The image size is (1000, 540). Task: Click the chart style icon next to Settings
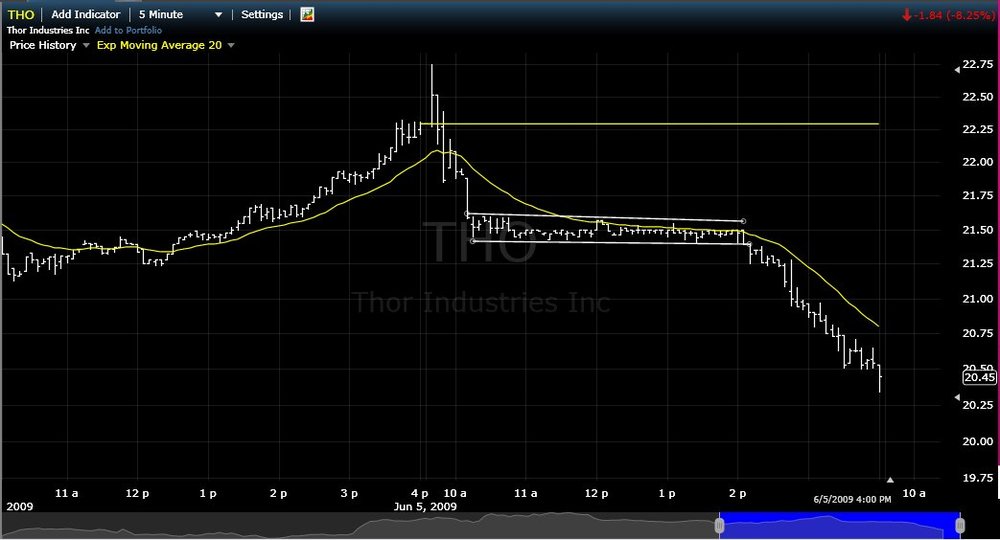[307, 15]
